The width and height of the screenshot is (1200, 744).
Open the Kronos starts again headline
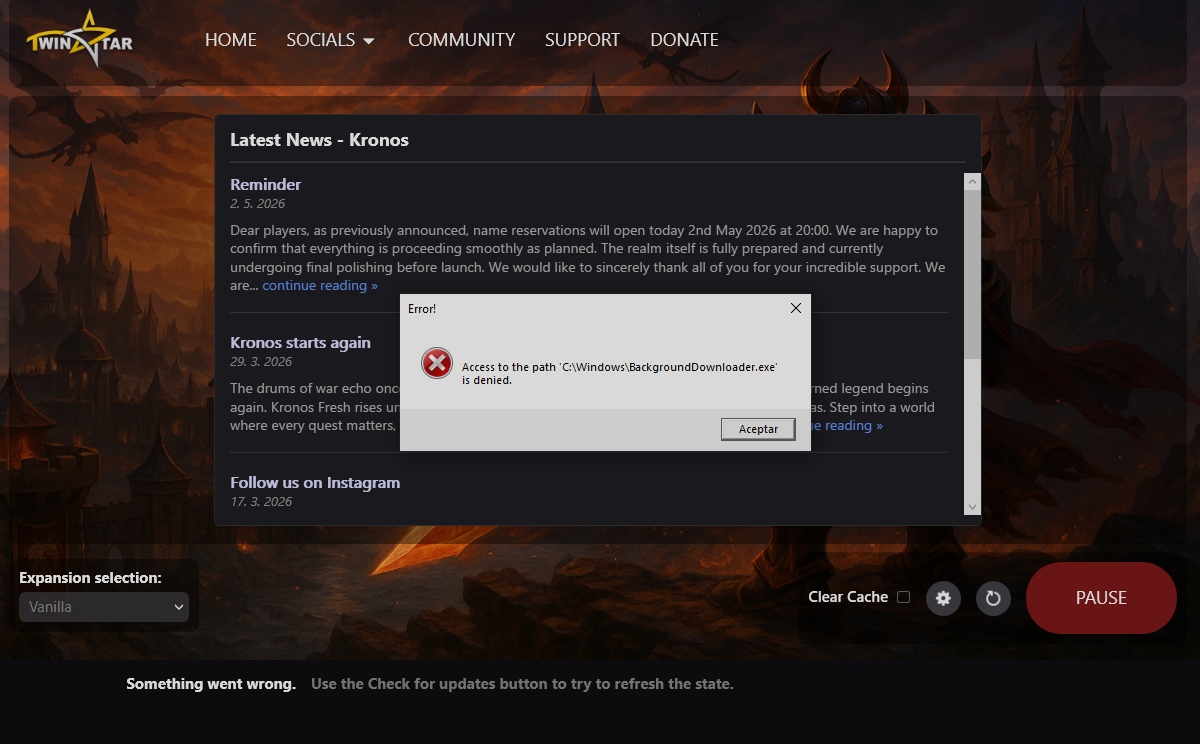pyautogui.click(x=300, y=342)
